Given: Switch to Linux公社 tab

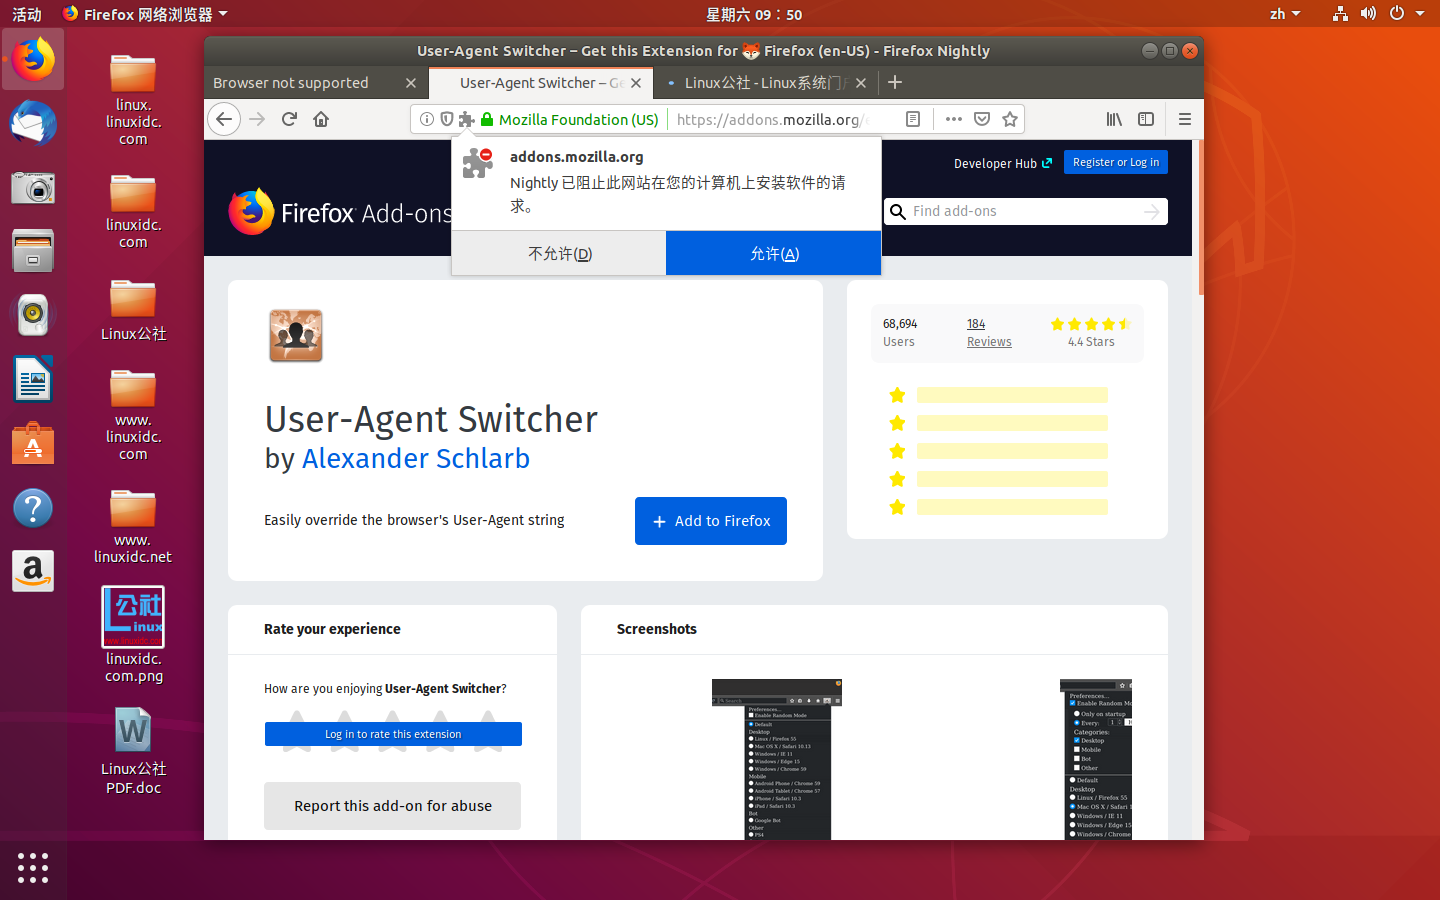Looking at the screenshot, I should click(x=765, y=83).
